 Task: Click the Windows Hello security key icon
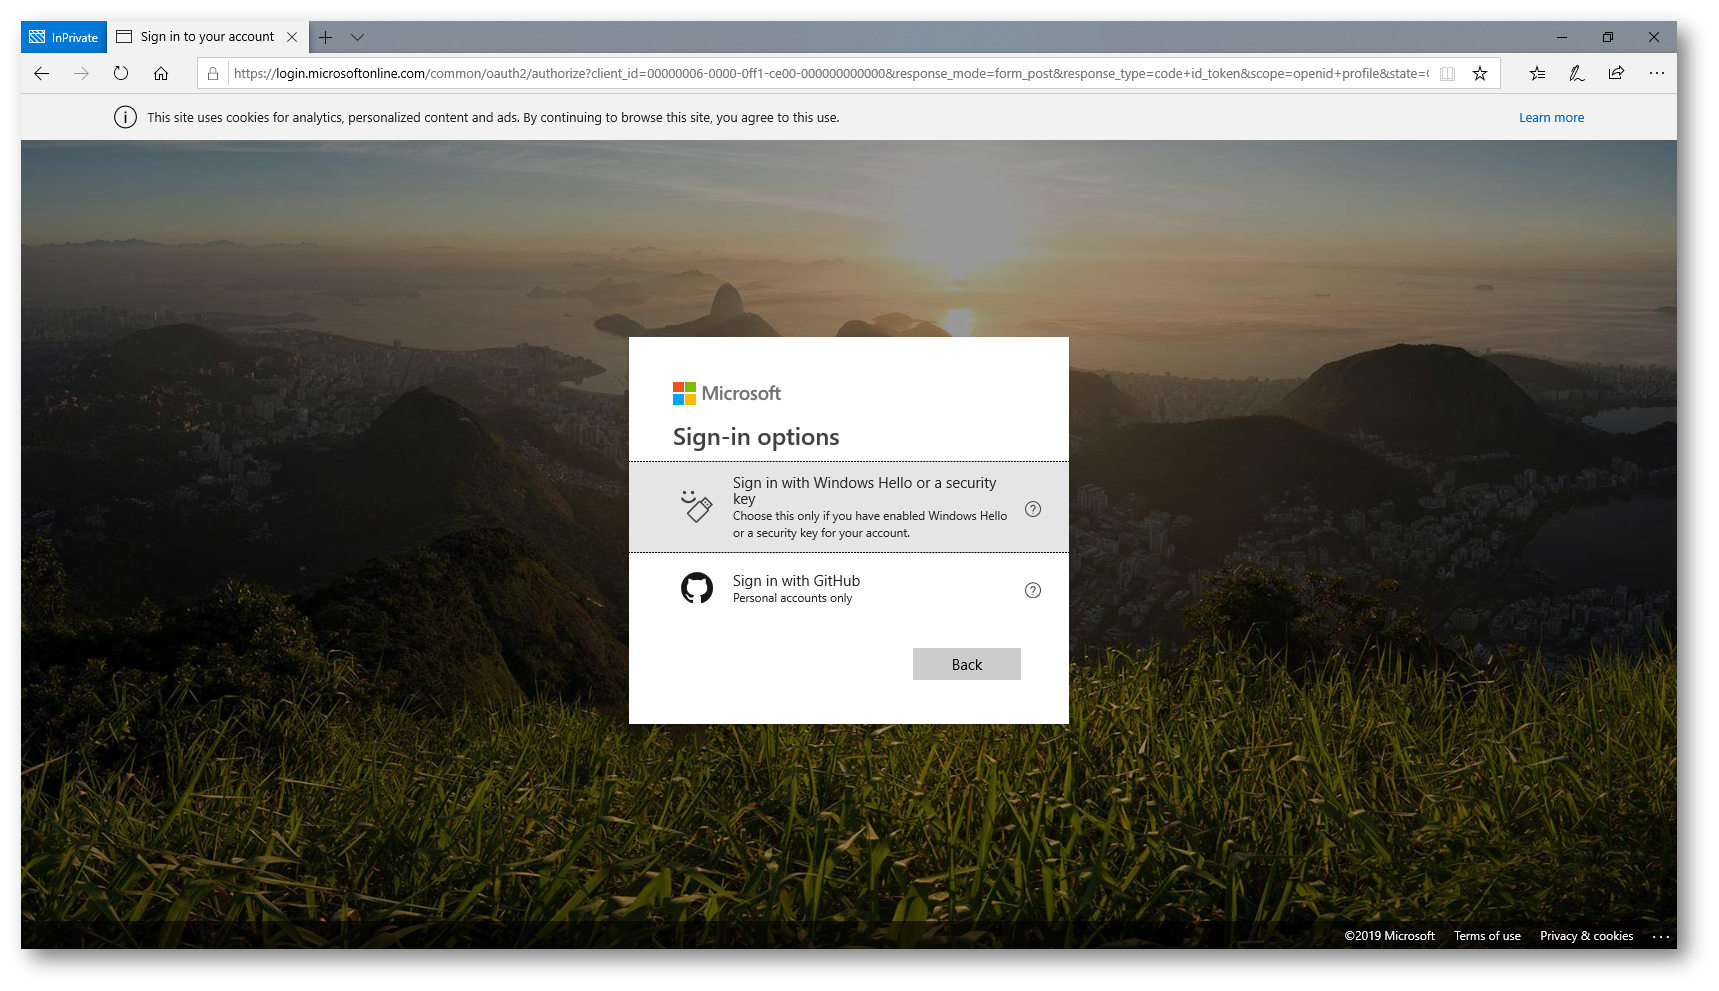pos(697,506)
